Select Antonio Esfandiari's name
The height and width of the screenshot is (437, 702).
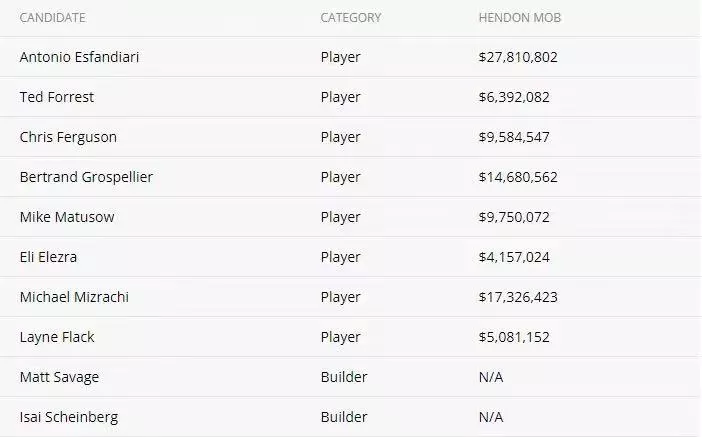[x=79, y=57]
